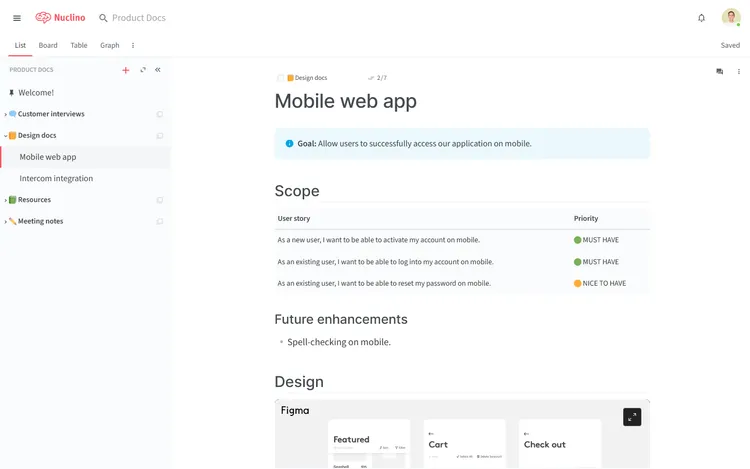Click the PRODUCT DOCS sidebar header
Image resolution: width=750 pixels, height=469 pixels.
(32, 70)
